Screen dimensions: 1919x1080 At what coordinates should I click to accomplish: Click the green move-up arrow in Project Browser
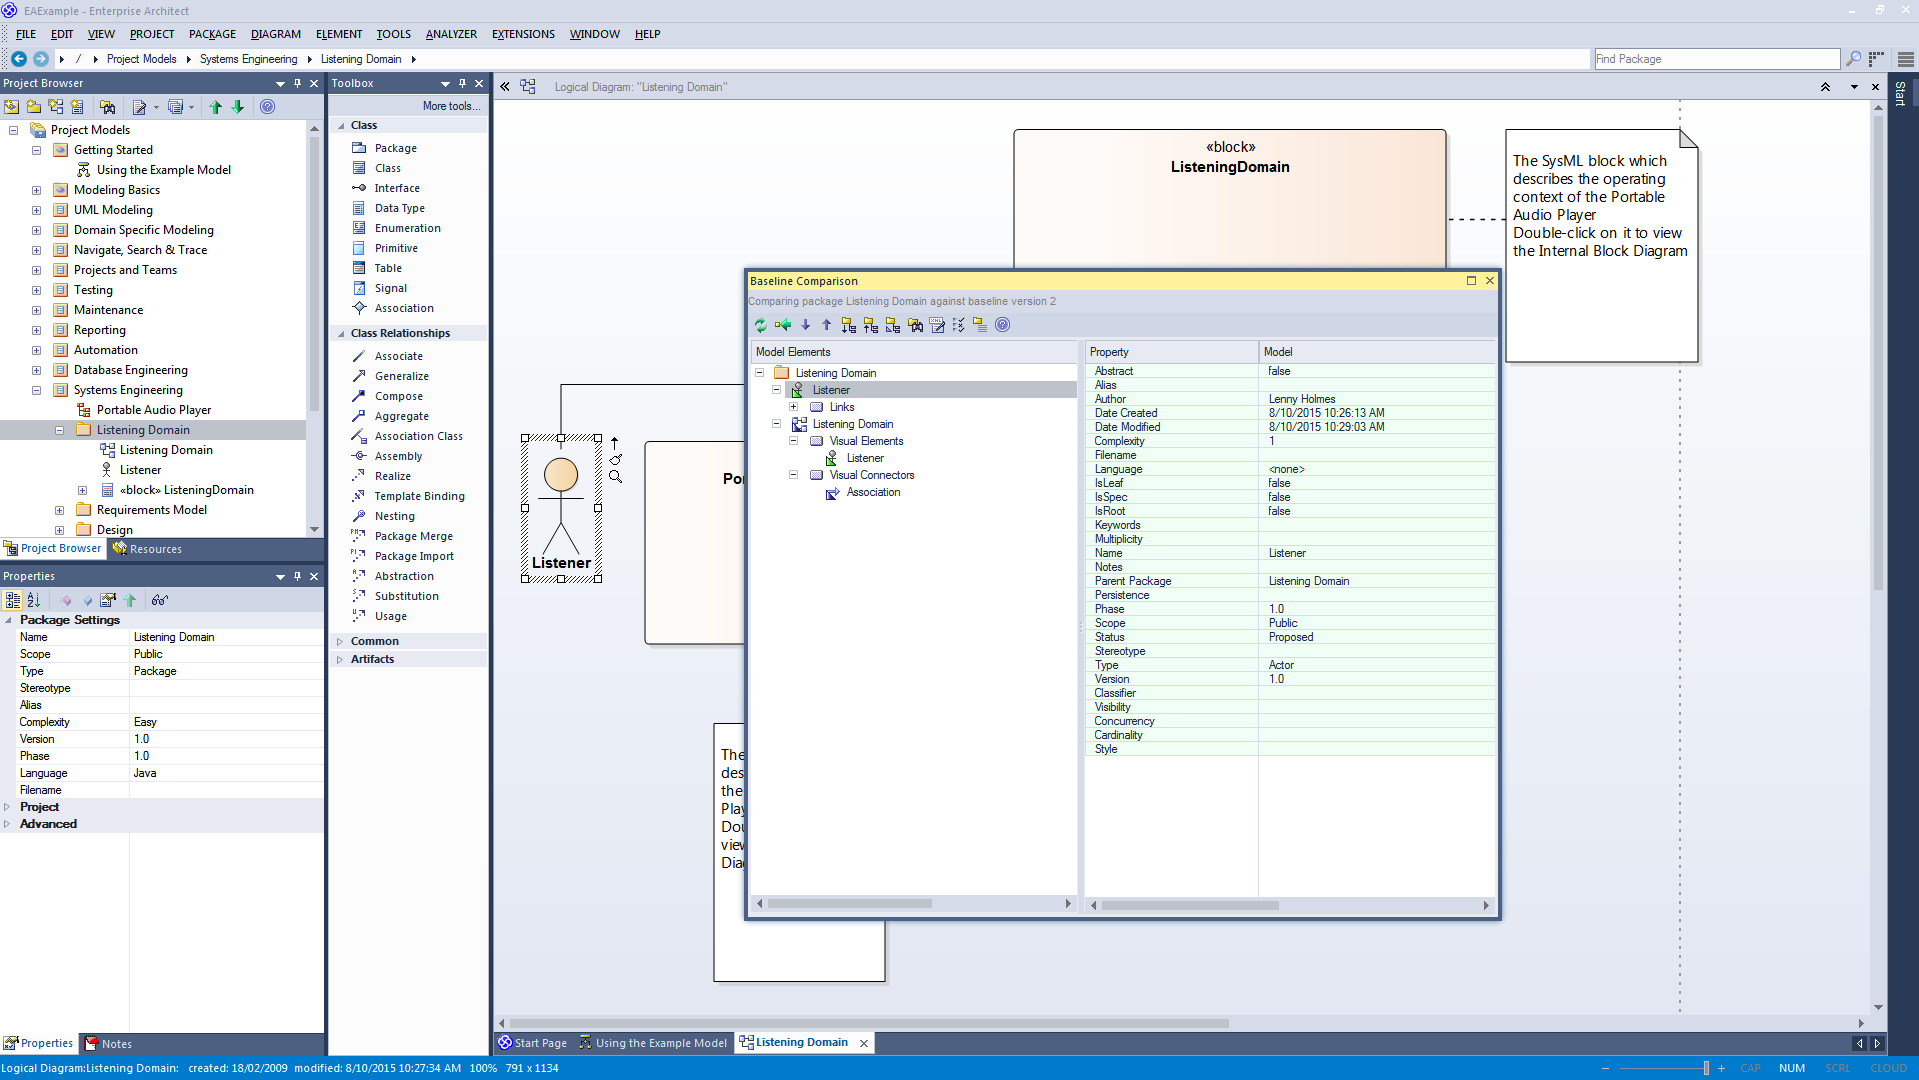[215, 107]
